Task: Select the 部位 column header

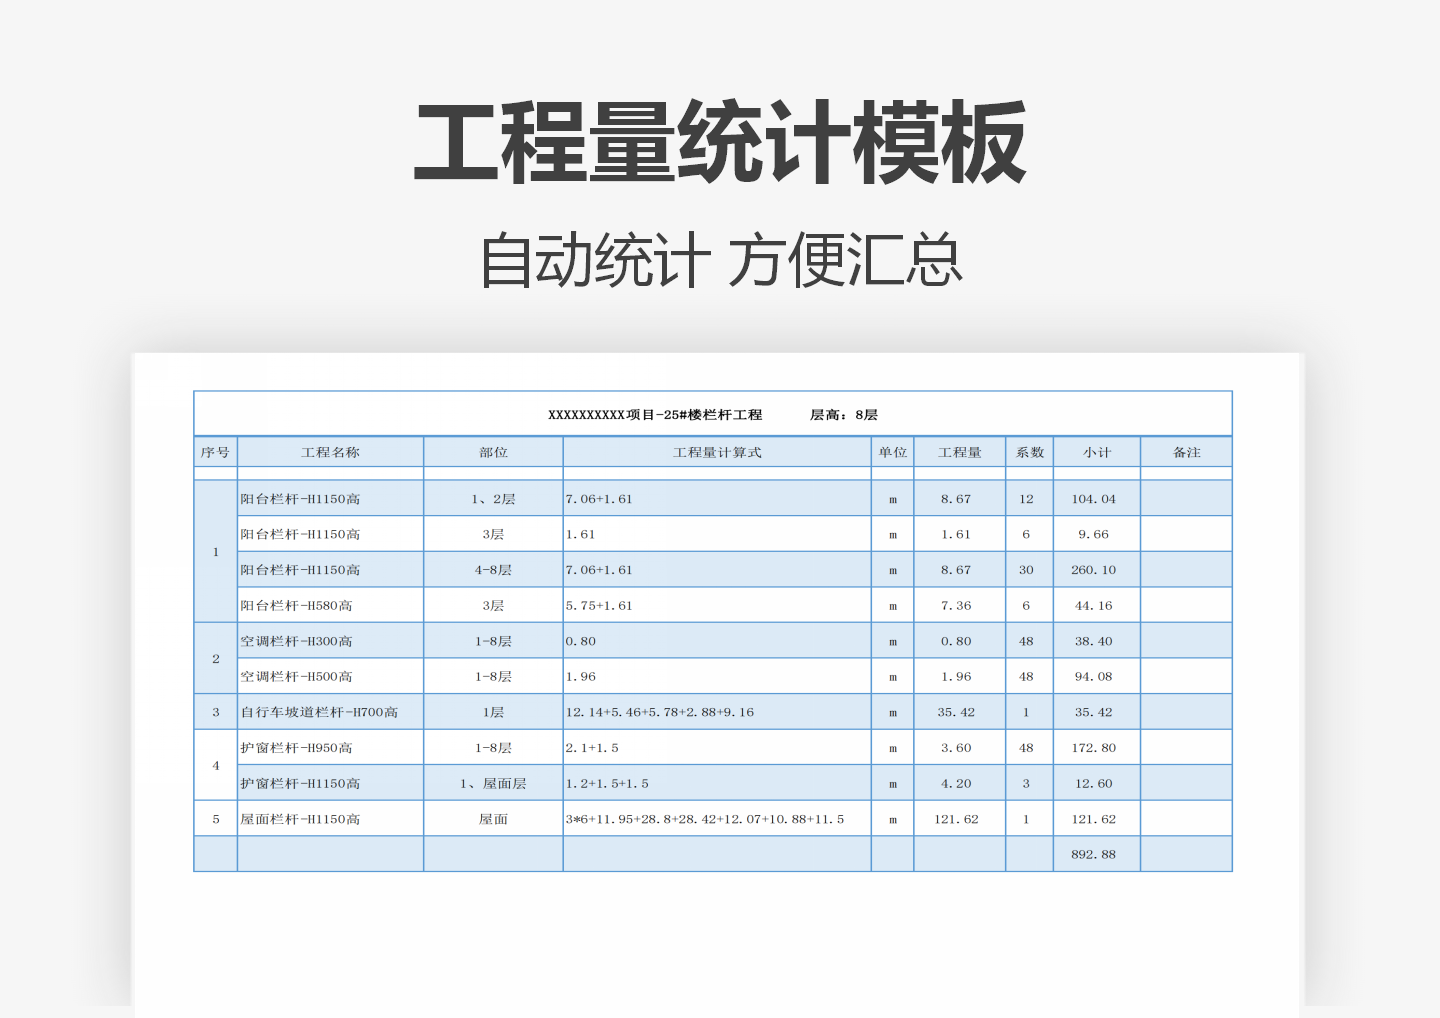Action: [x=493, y=452]
